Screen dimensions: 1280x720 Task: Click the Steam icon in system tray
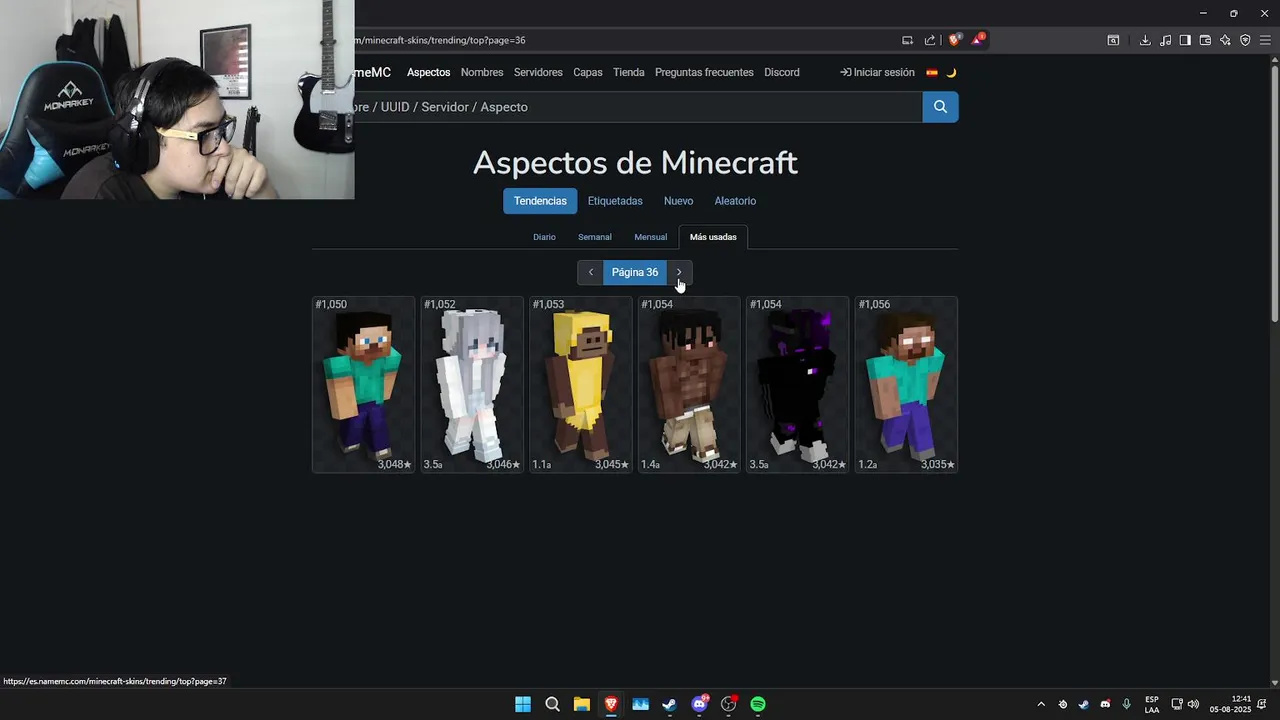tap(1083, 704)
